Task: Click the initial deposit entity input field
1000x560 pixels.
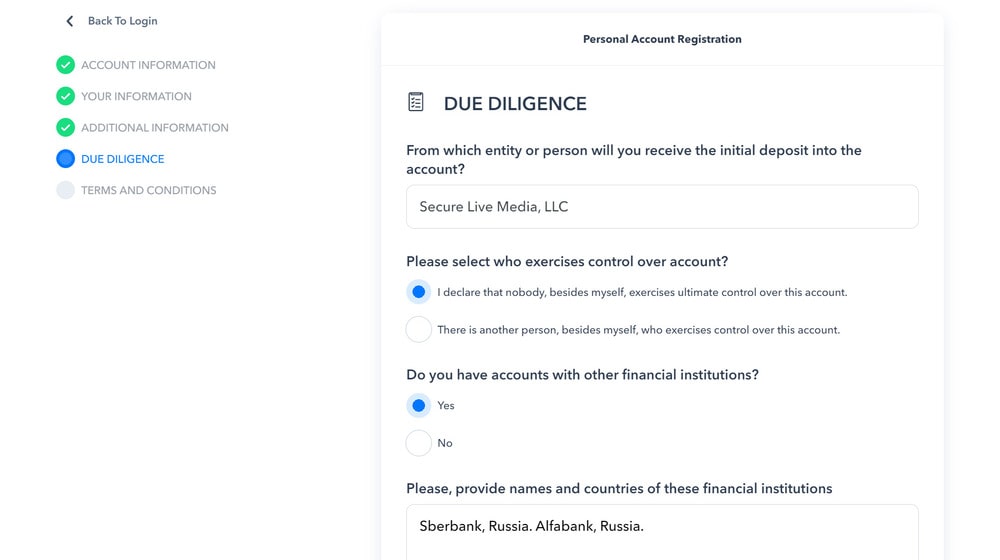Action: pyautogui.click(x=662, y=207)
